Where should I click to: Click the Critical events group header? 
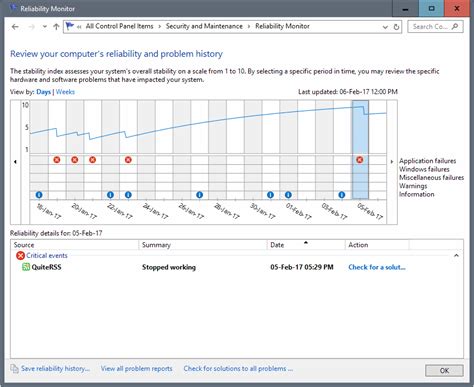47,256
